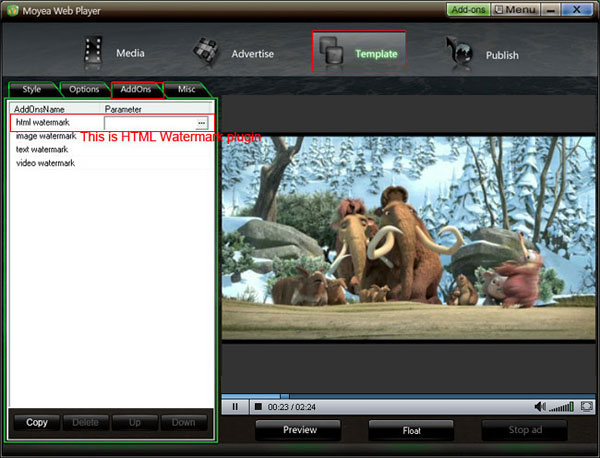Seek on the video progress bar
This screenshot has width=600, height=458.
coord(408,396)
